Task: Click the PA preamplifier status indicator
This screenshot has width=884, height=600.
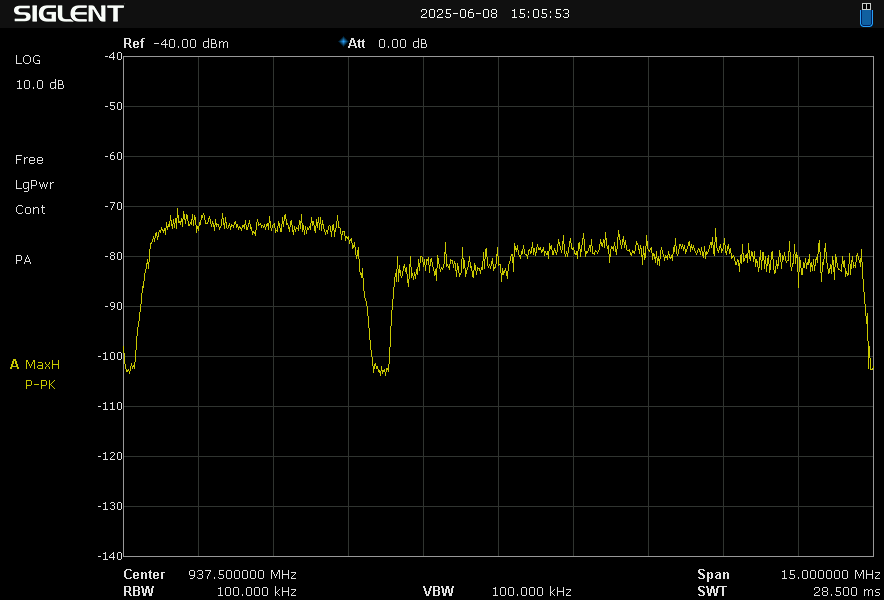Action: 23,259
